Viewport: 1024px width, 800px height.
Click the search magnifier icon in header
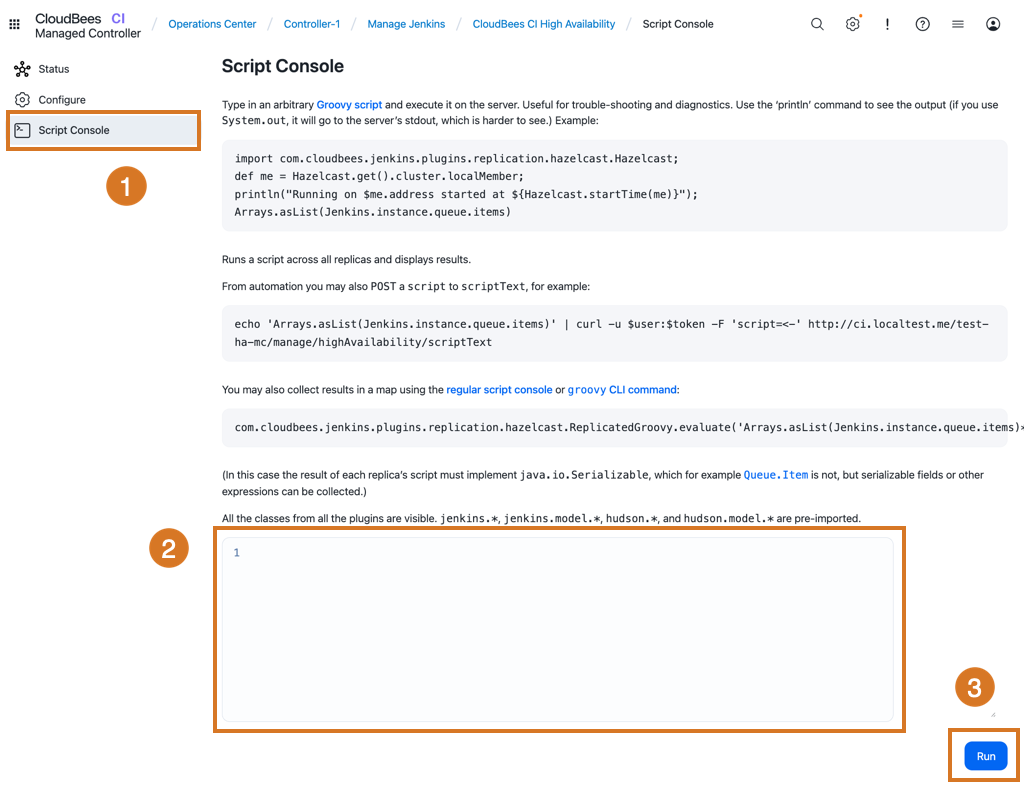(x=817, y=24)
